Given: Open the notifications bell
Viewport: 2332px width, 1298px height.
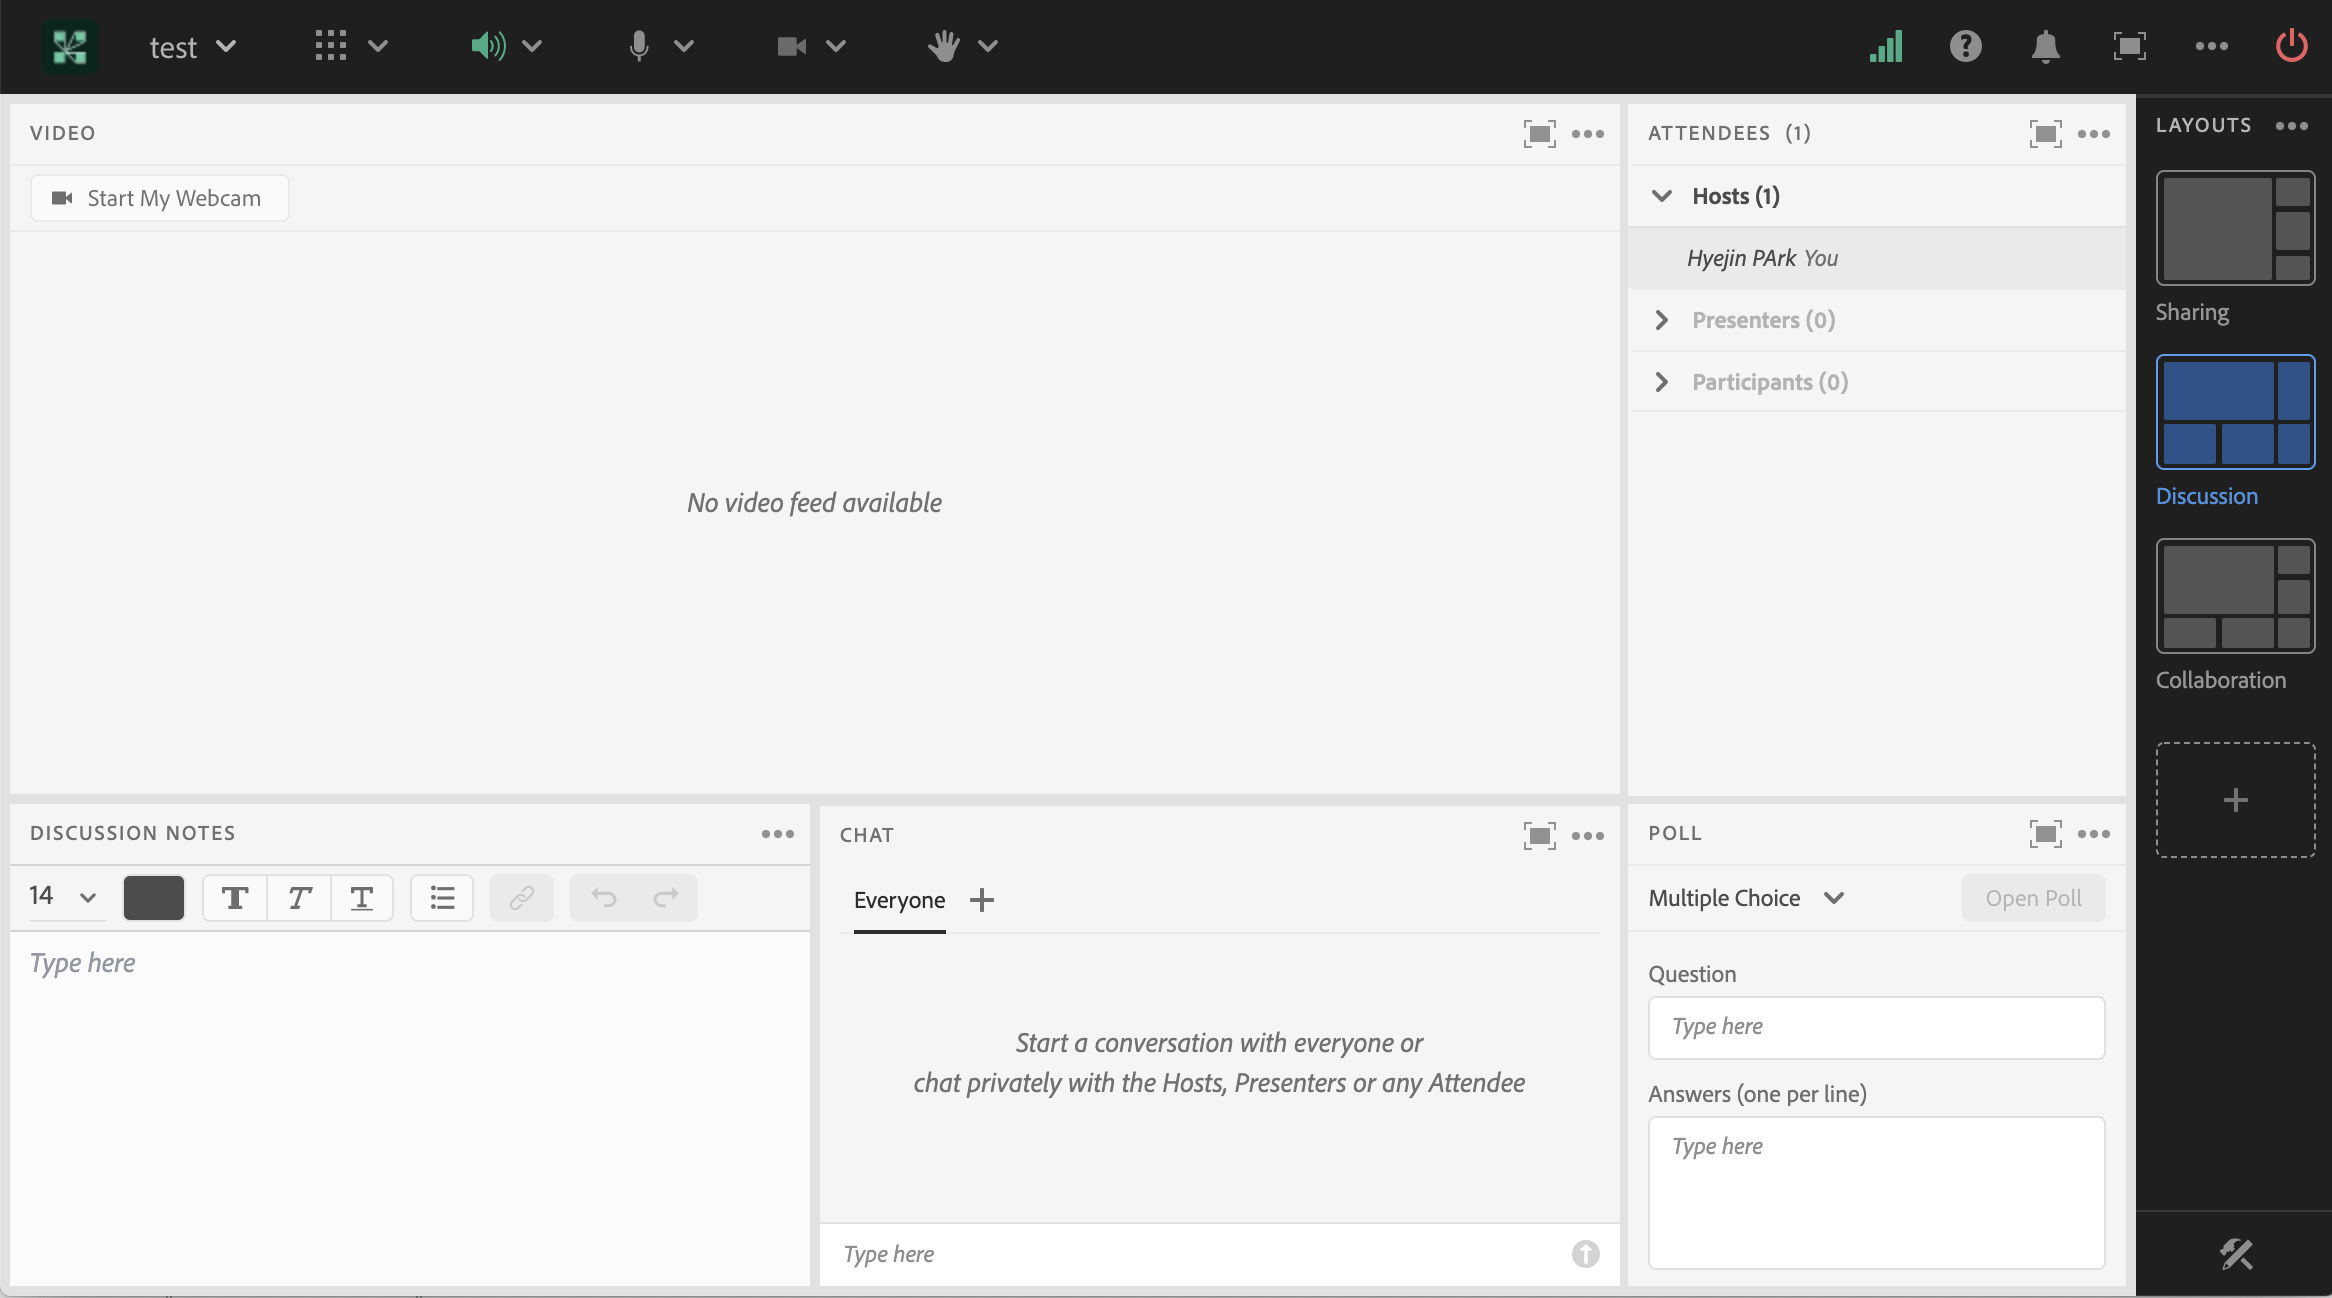Looking at the screenshot, I should [2045, 46].
